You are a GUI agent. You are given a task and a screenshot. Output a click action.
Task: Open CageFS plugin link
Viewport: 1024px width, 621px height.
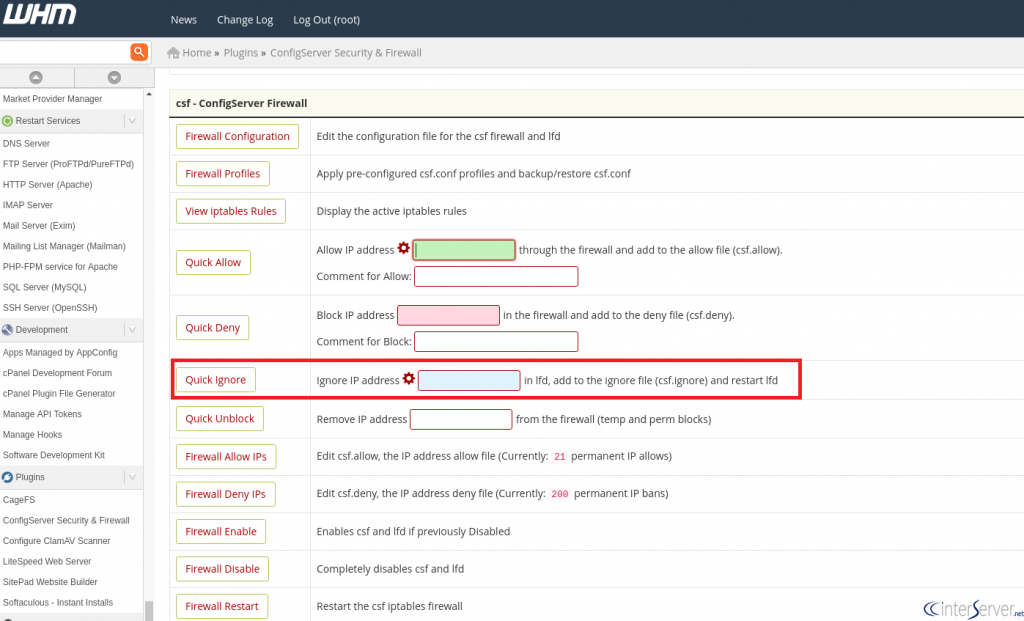tap(19, 500)
